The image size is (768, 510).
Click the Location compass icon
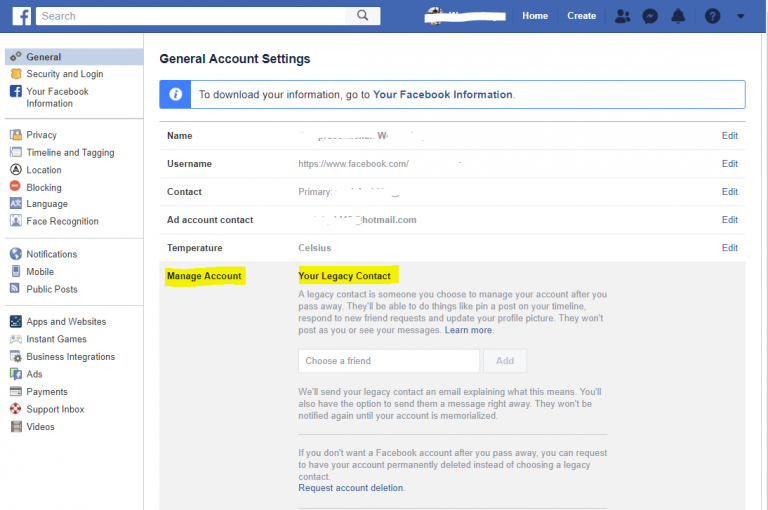16,170
